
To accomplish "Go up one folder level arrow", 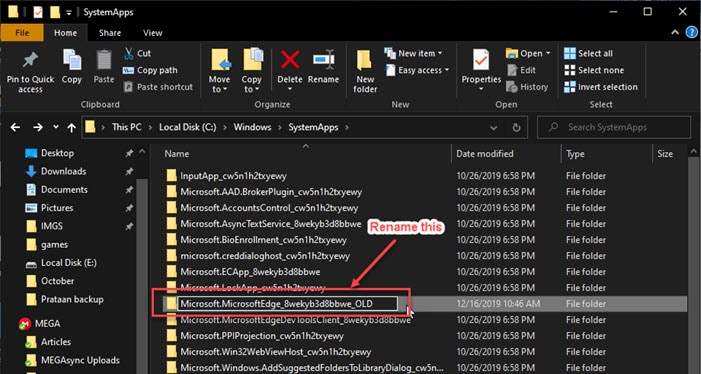I will (72, 128).
